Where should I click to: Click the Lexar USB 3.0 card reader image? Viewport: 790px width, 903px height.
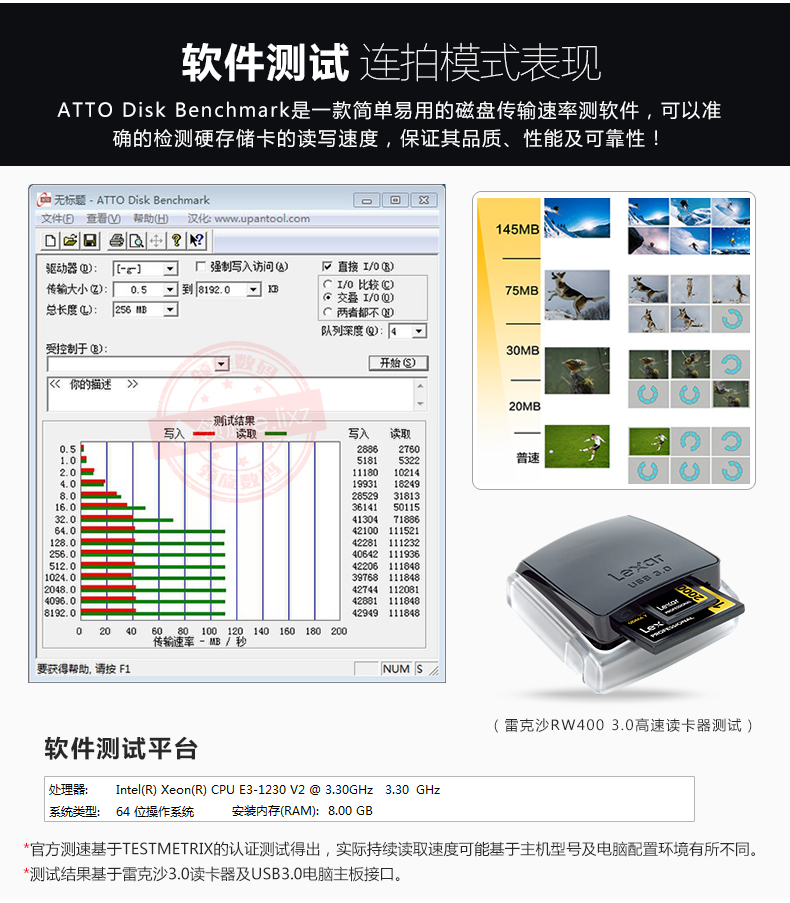coord(624,604)
